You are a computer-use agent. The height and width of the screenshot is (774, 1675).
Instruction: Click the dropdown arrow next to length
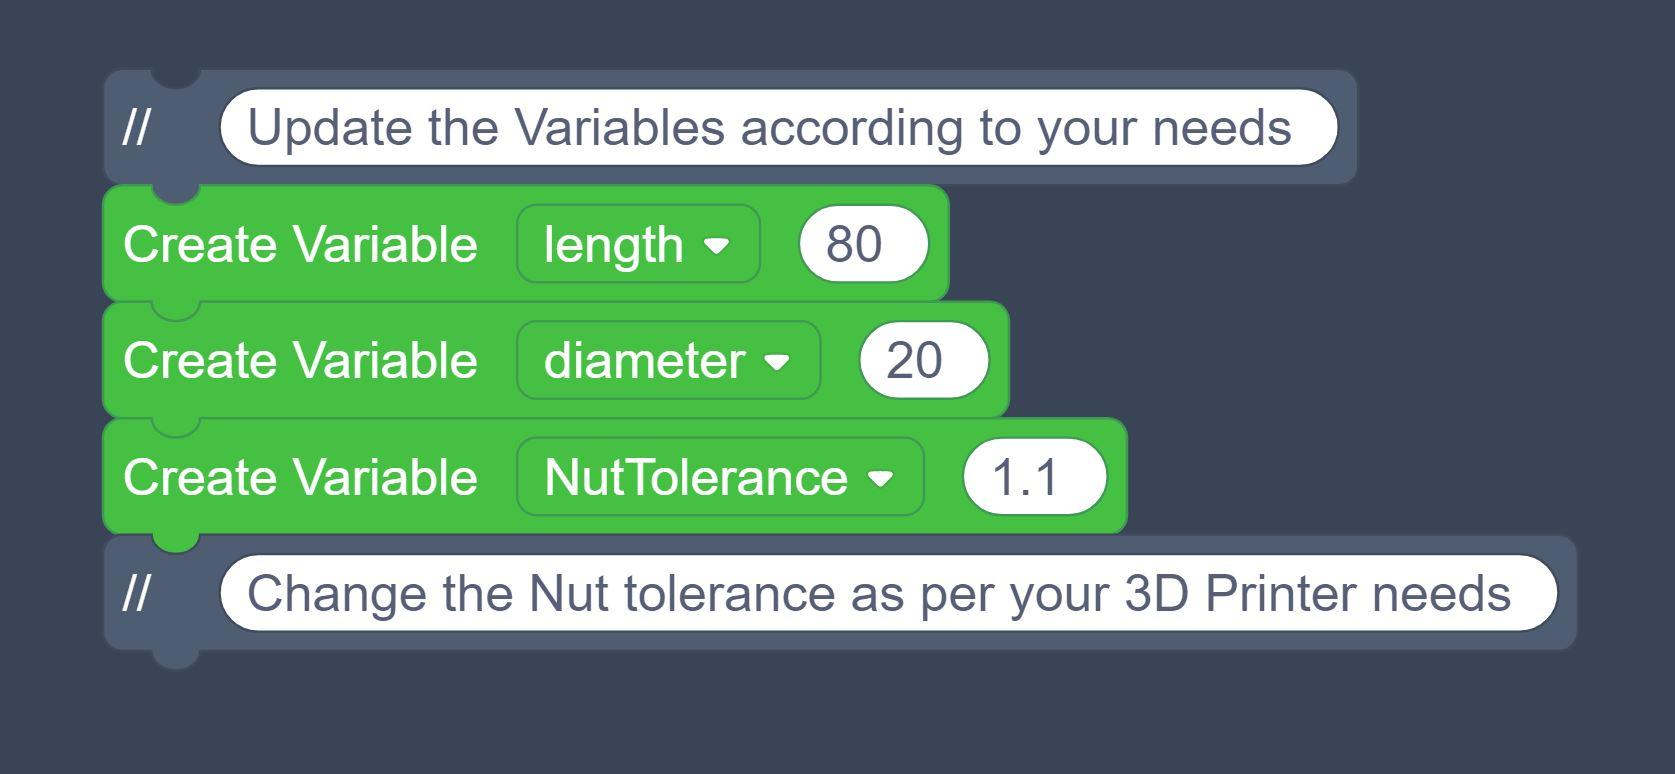pyautogui.click(x=718, y=243)
